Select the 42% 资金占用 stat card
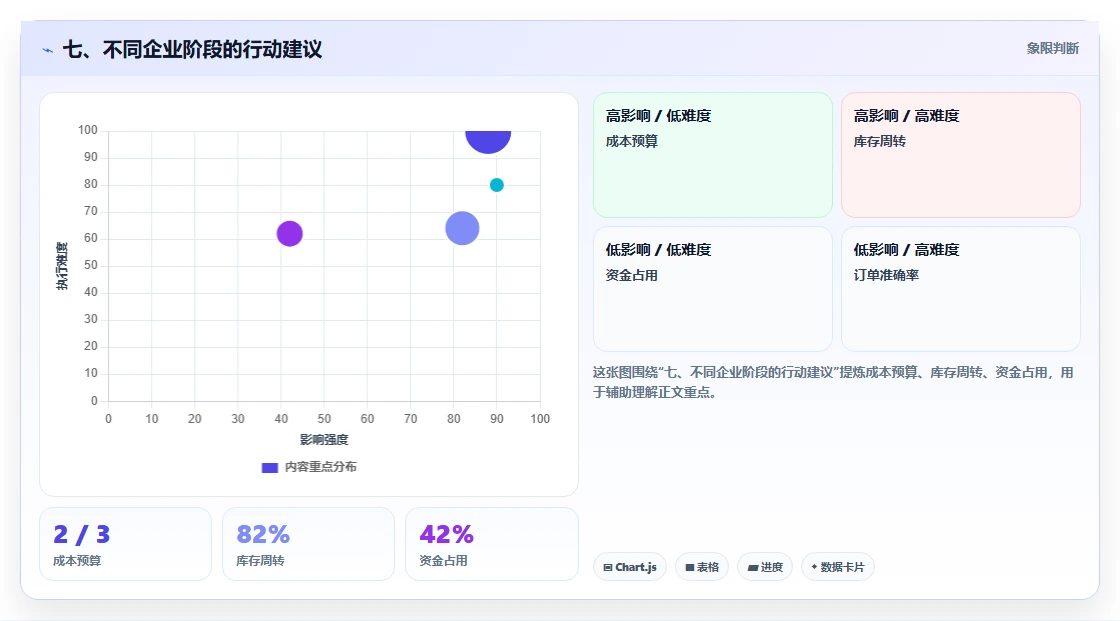Screen dimensions: 1120x621 coord(491,545)
